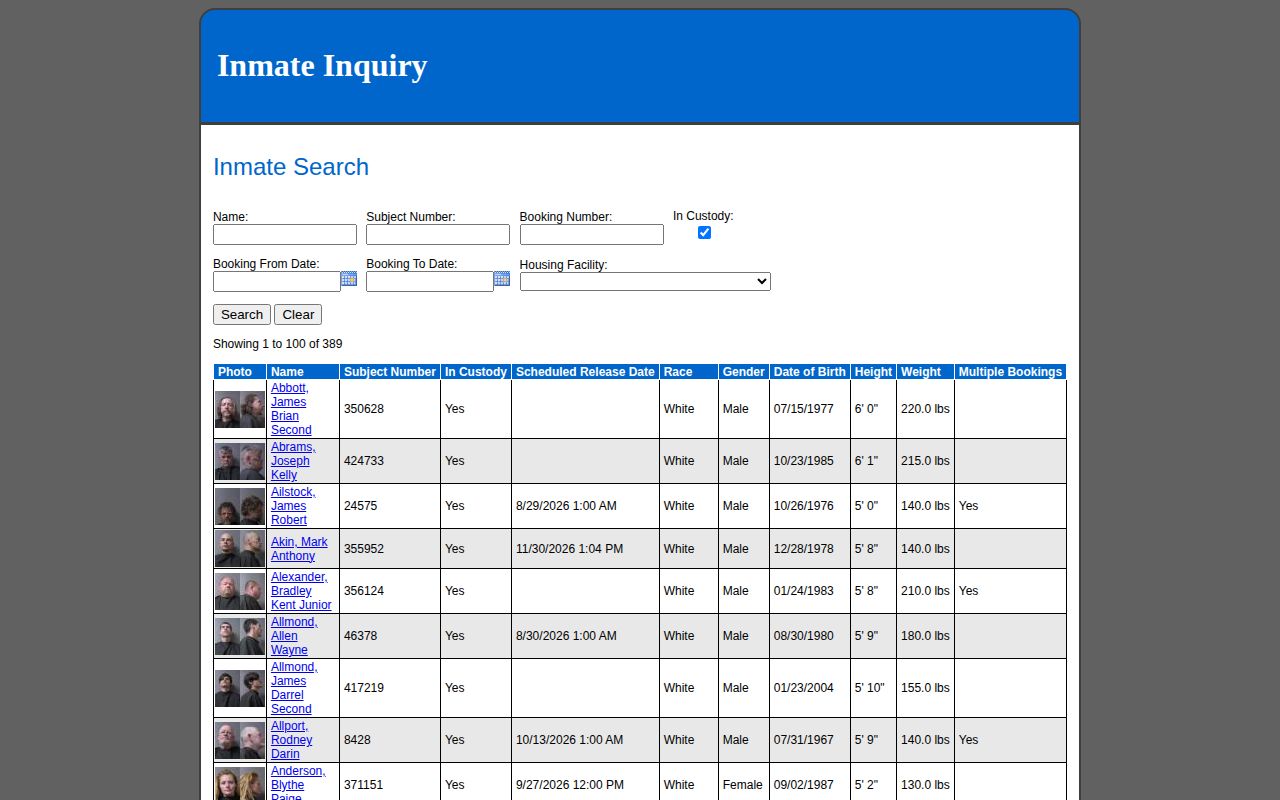Expand the Housing Facility dropdown
1280x800 pixels.
click(x=645, y=282)
